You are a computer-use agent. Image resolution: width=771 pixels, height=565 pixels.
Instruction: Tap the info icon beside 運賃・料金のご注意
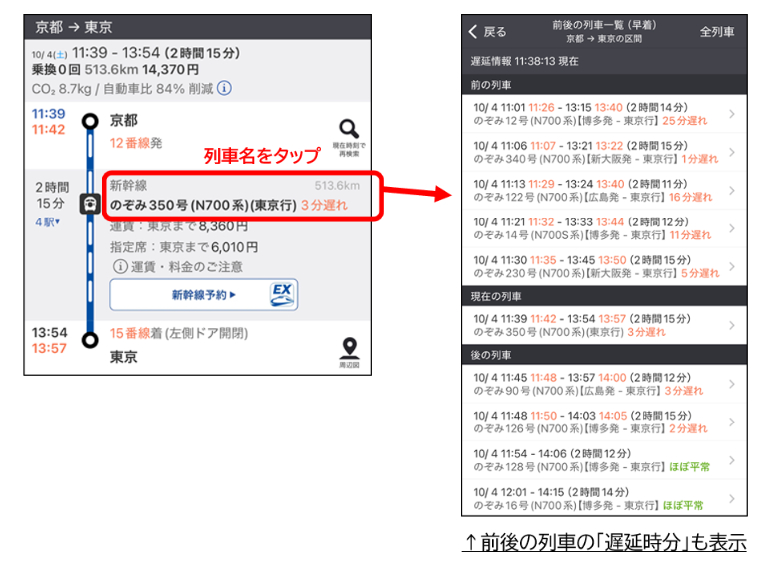tap(119, 267)
